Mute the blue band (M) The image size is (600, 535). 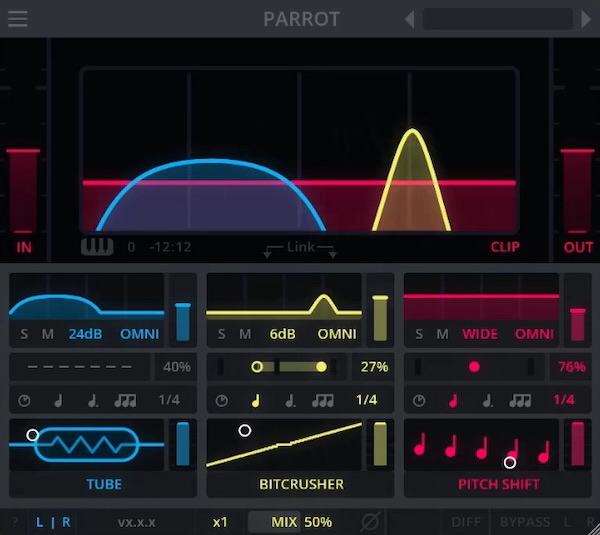47,334
